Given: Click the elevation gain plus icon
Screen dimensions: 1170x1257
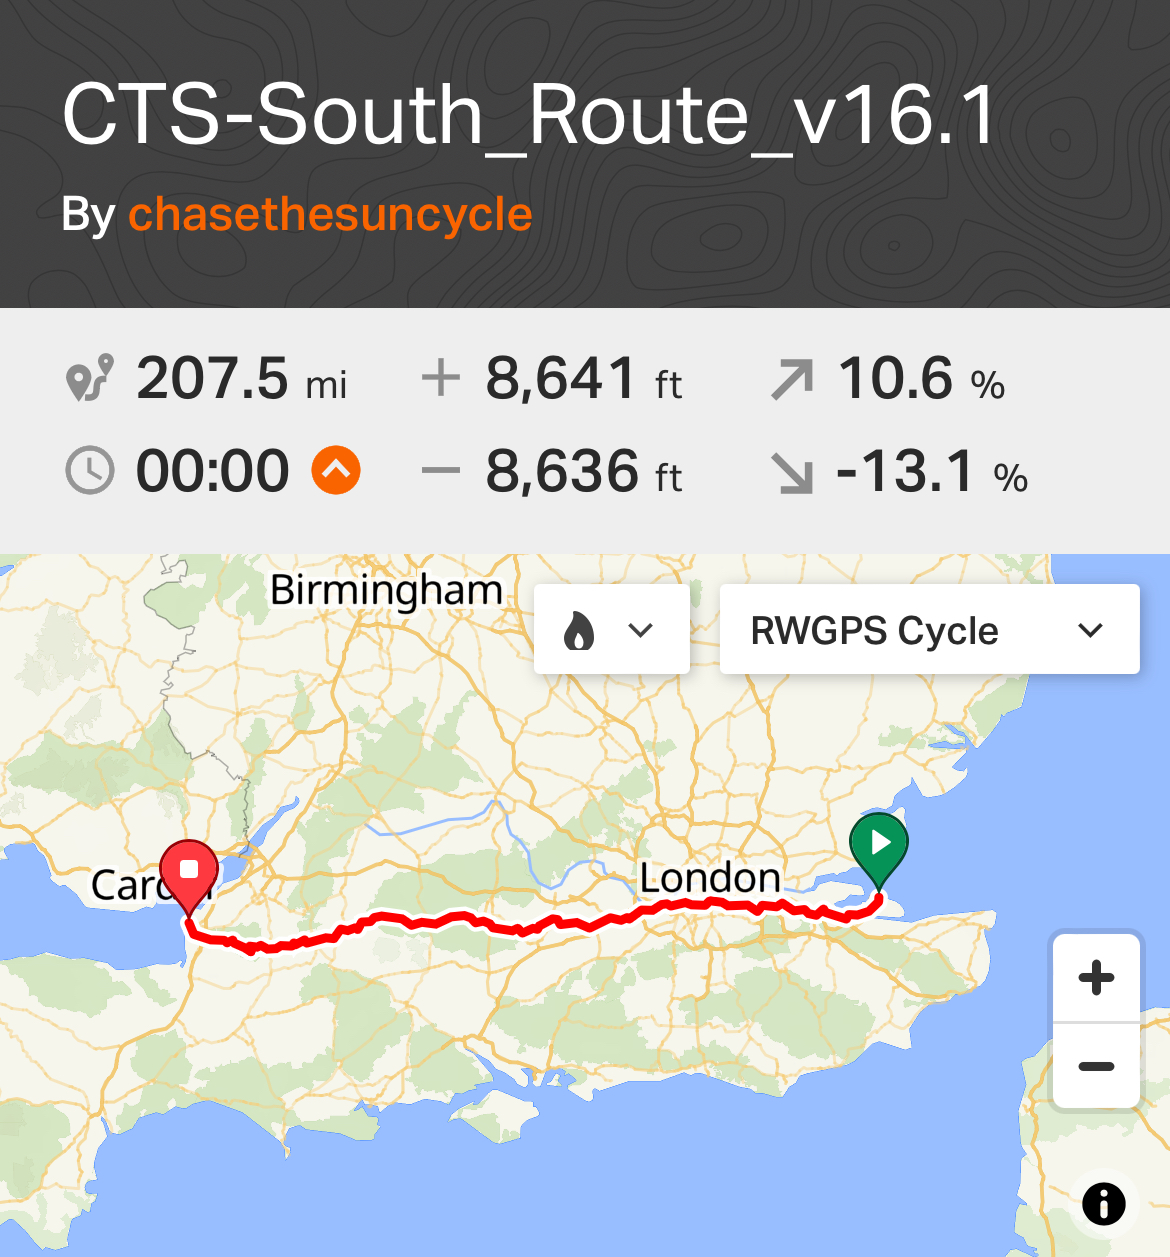Looking at the screenshot, I should coord(440,378).
